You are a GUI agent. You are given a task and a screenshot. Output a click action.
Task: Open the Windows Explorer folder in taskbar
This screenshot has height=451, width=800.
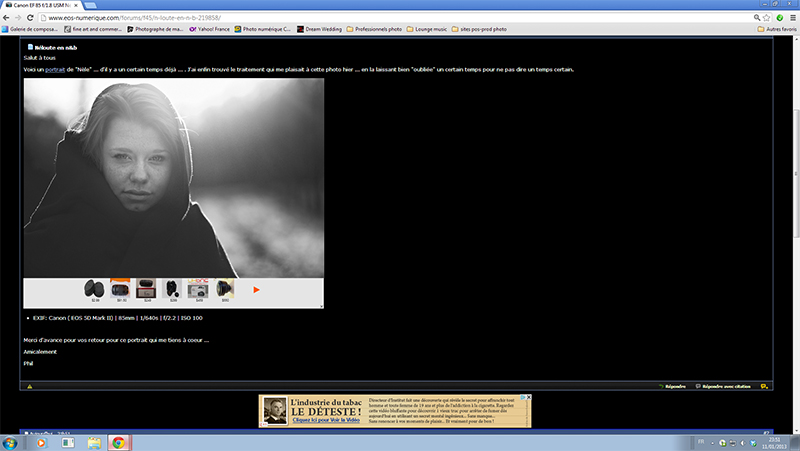click(x=94, y=441)
